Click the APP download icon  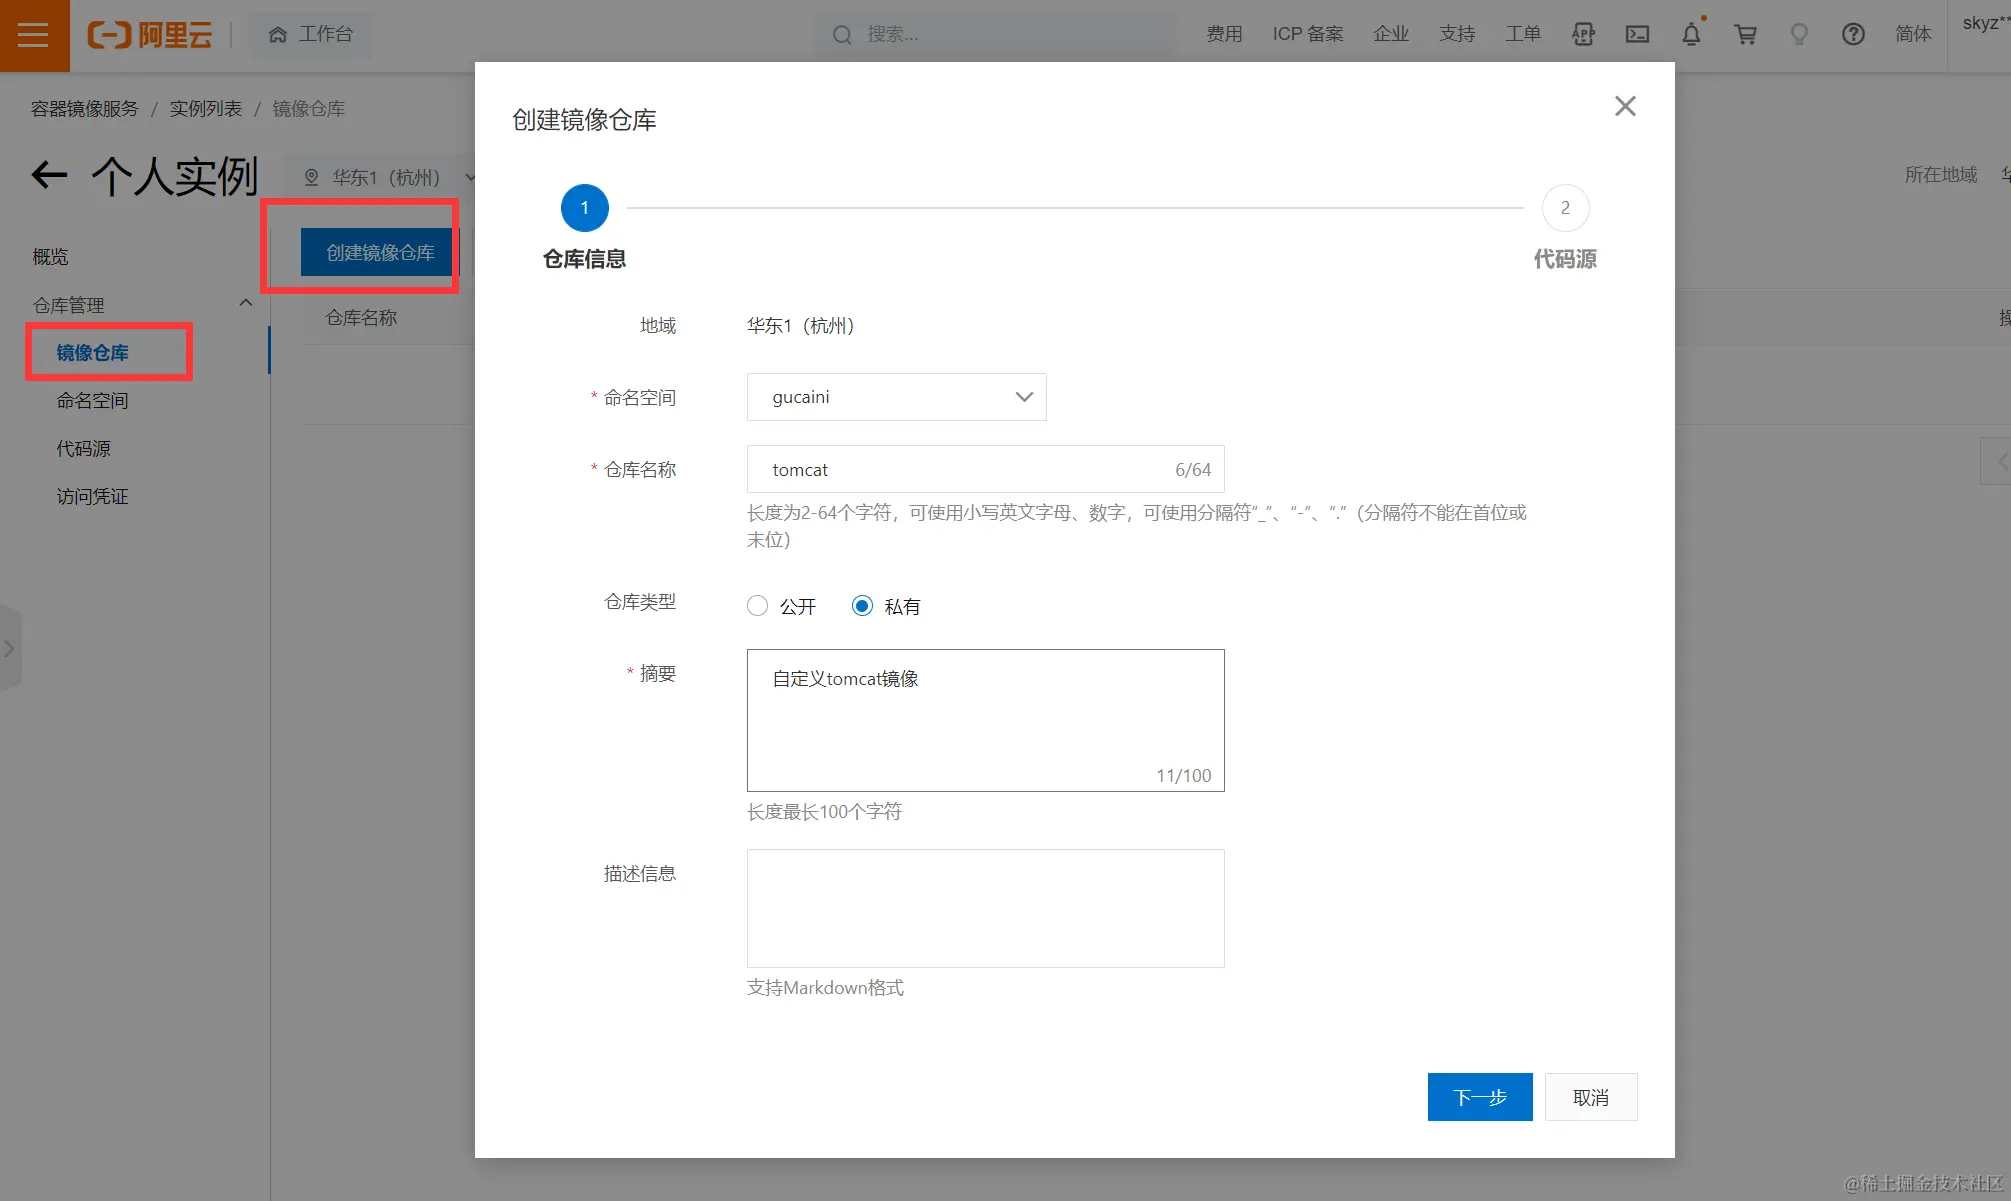(x=1583, y=34)
